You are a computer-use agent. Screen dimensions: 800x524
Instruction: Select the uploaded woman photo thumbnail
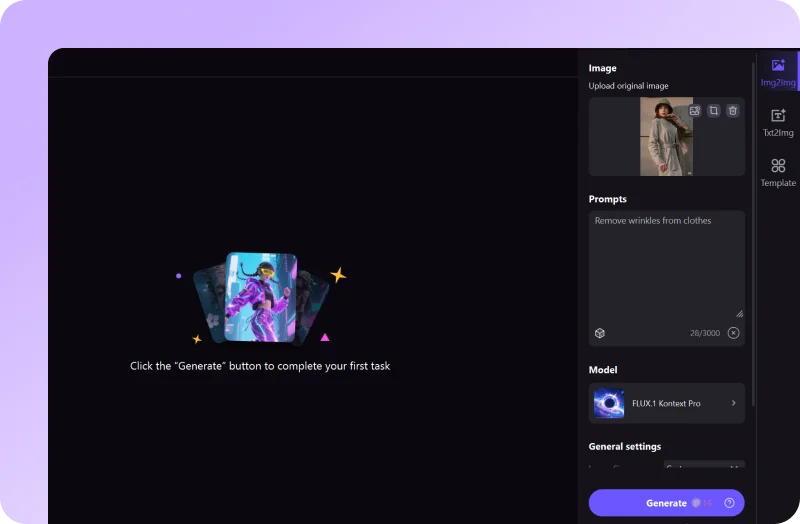click(x=666, y=137)
